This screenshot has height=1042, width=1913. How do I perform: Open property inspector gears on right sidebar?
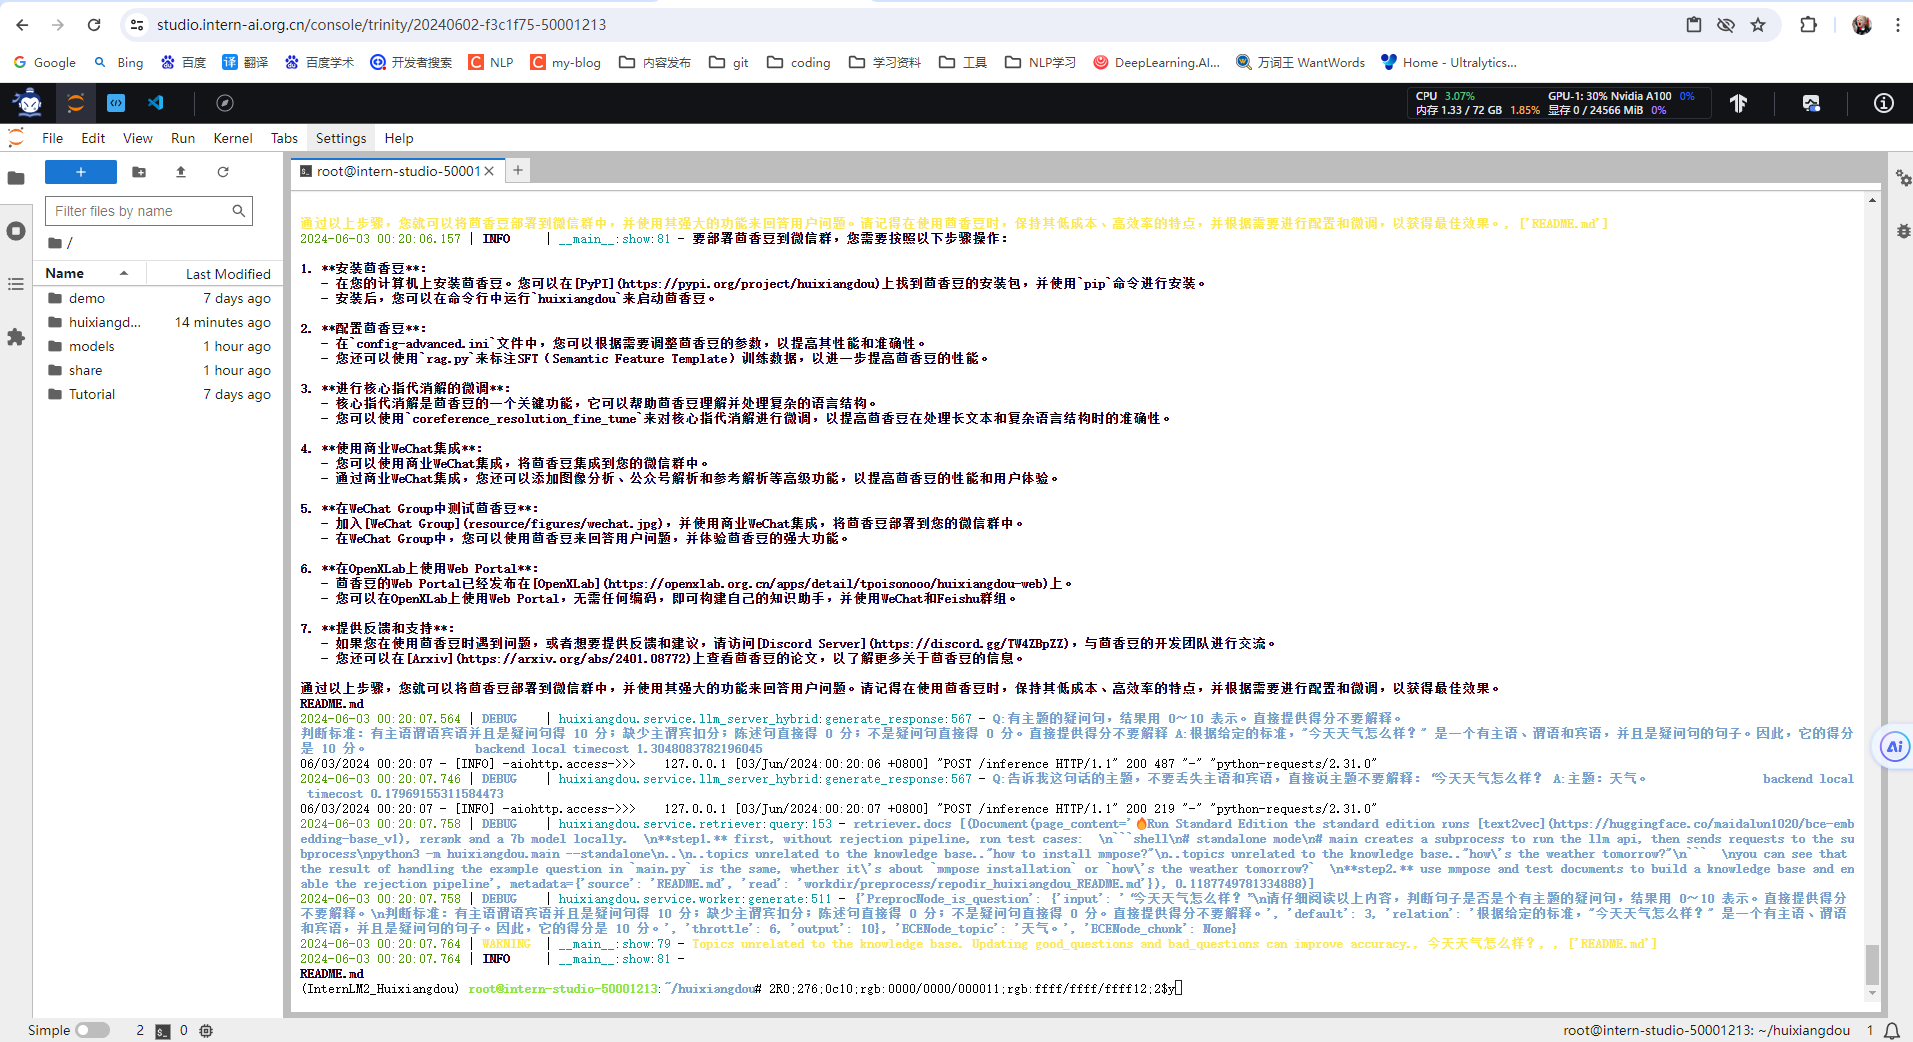(1903, 178)
